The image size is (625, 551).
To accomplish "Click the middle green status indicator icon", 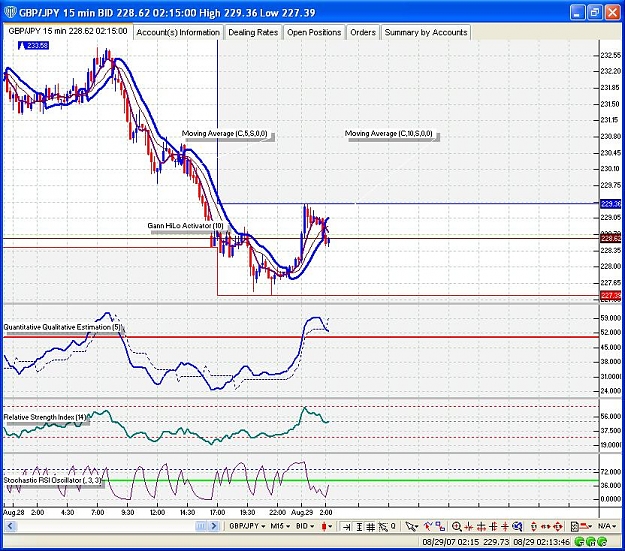I will pos(592,542).
